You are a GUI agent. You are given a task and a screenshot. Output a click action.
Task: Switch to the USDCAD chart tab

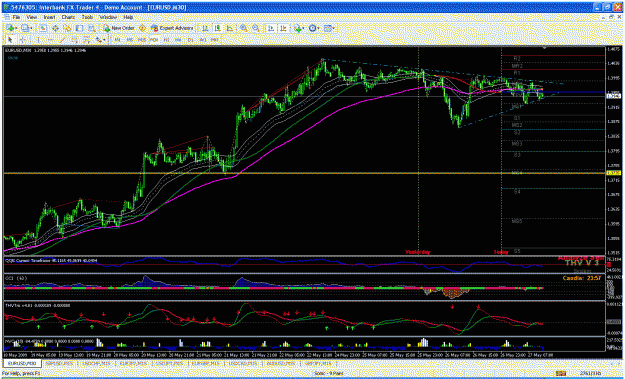[242, 363]
